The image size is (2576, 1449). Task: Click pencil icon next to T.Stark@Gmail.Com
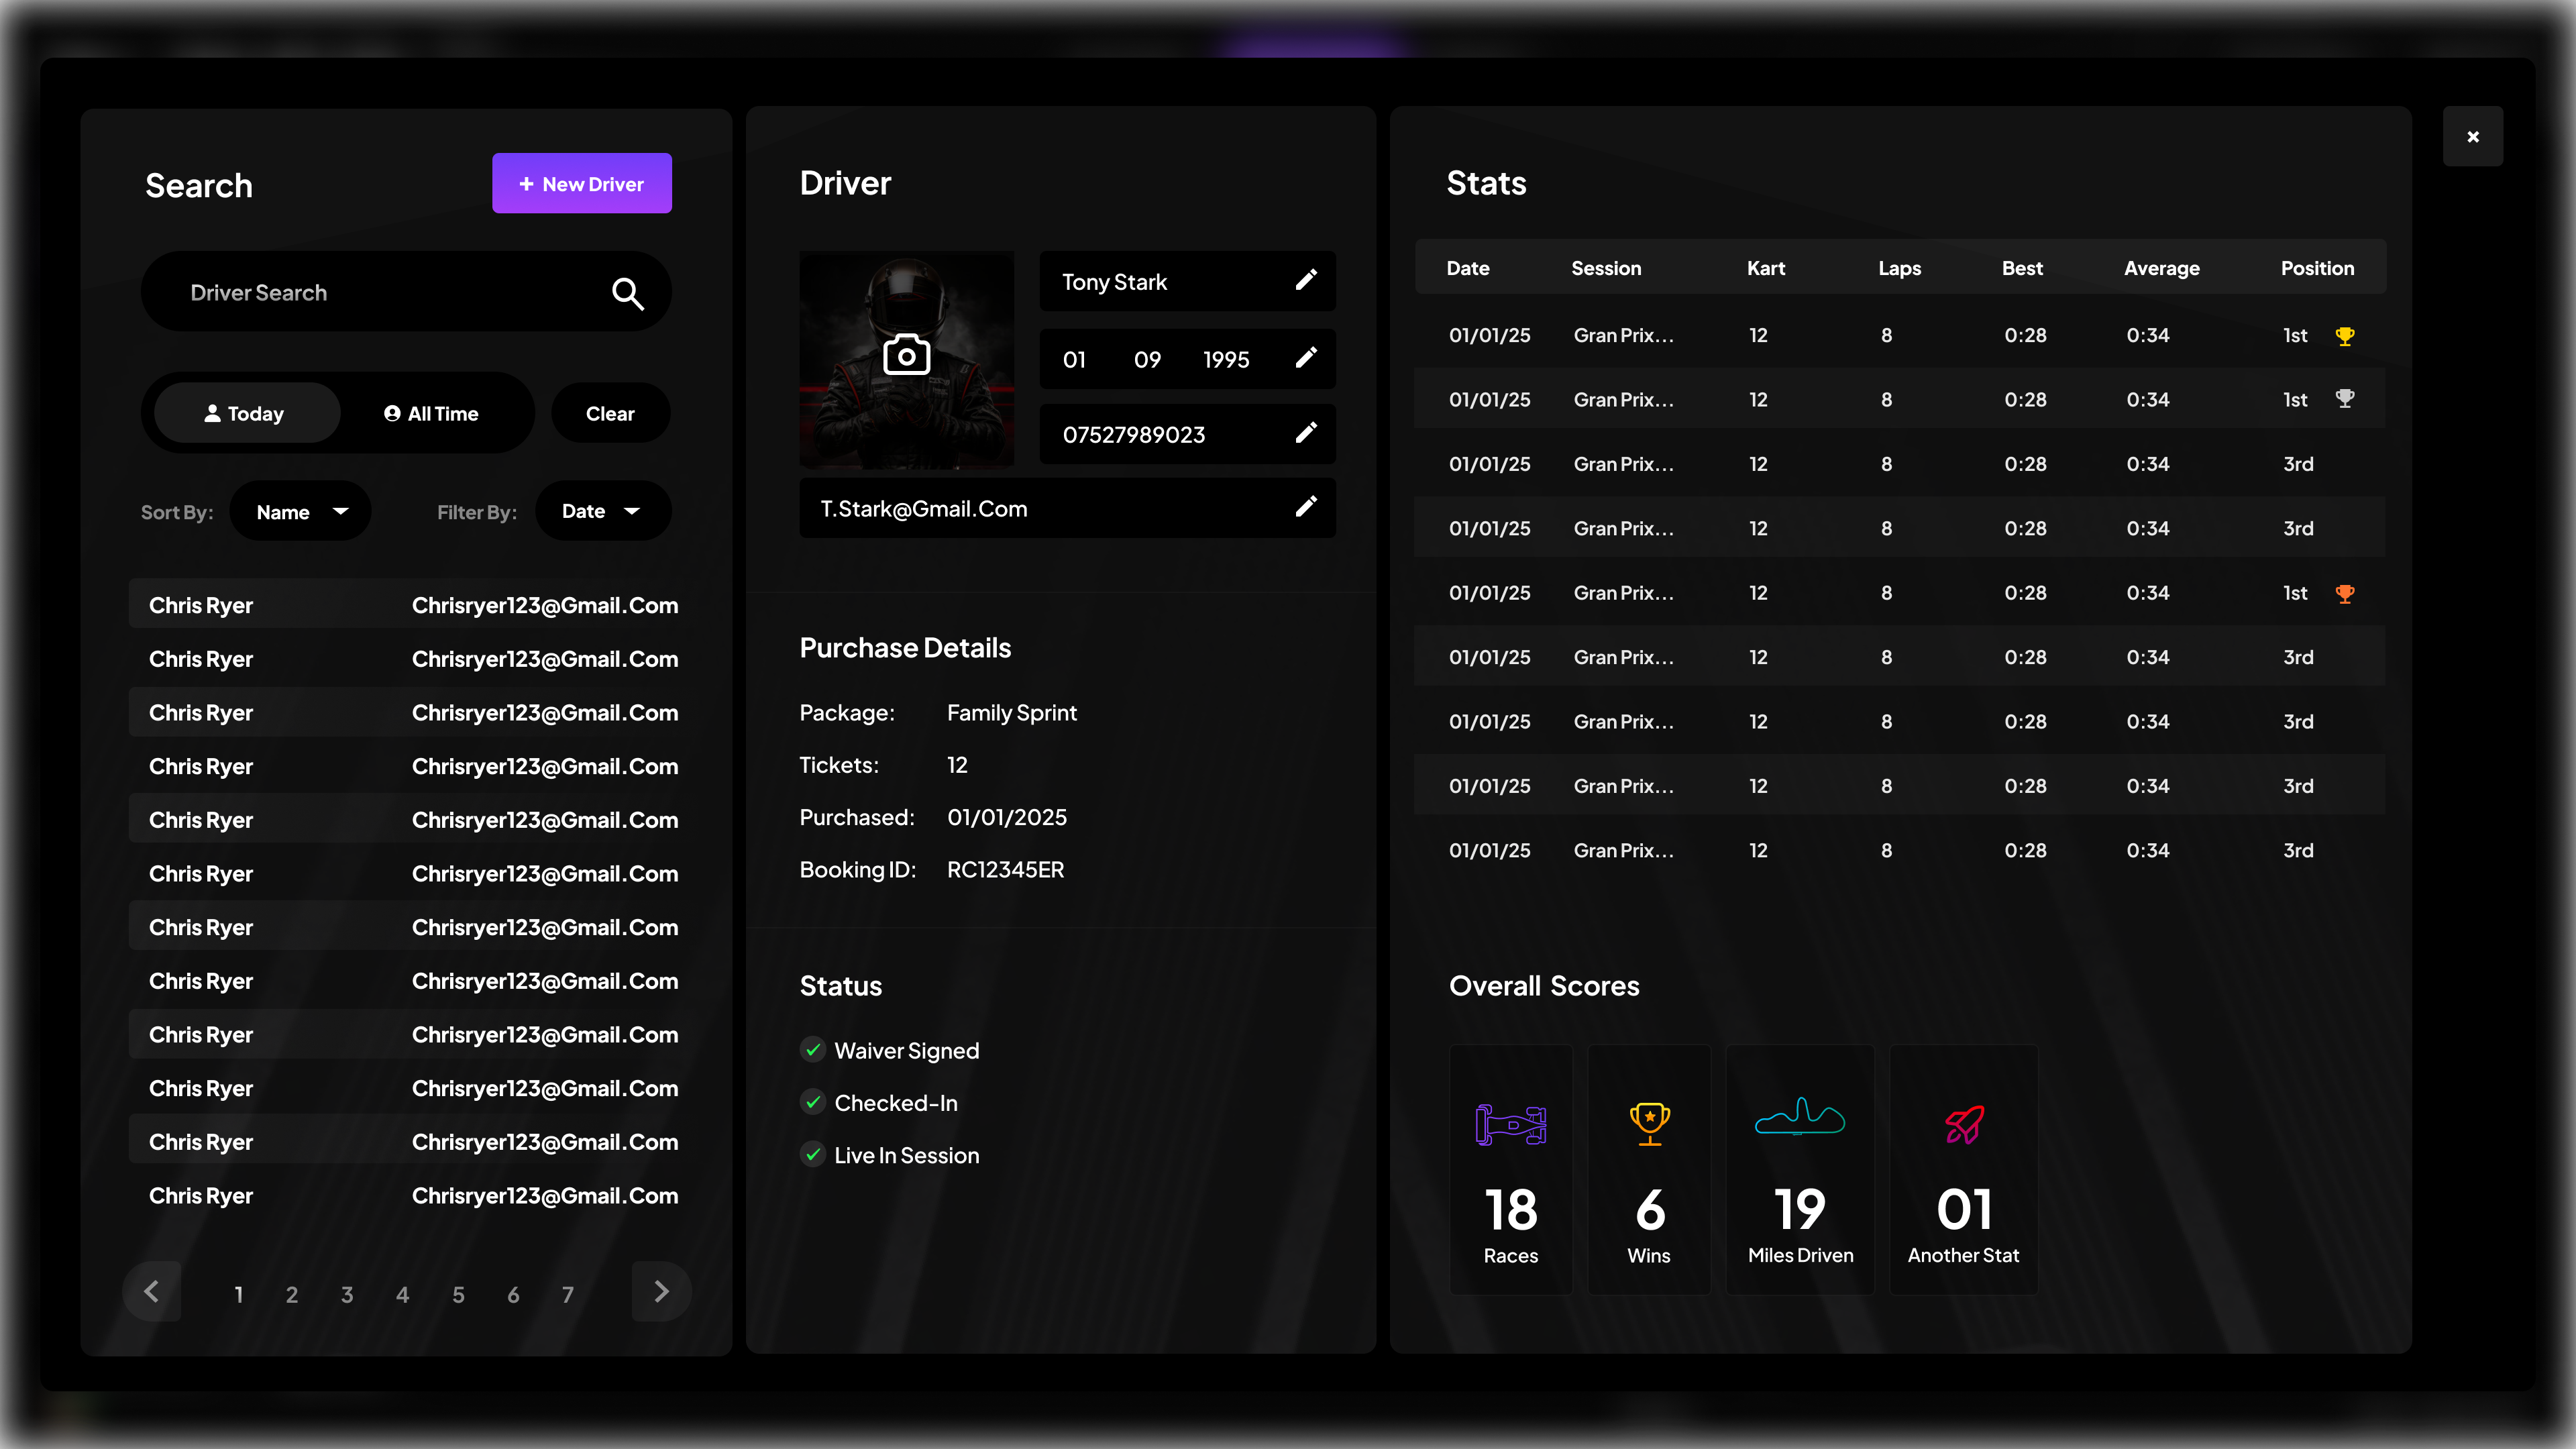point(1306,507)
